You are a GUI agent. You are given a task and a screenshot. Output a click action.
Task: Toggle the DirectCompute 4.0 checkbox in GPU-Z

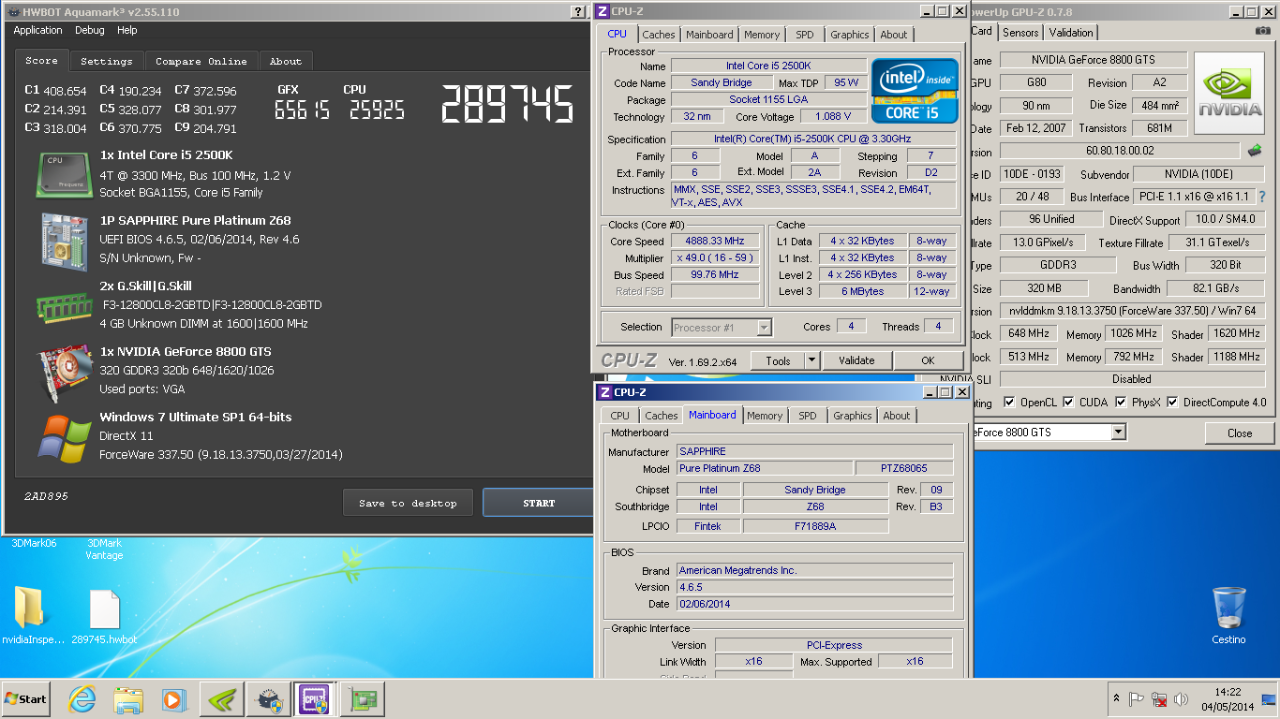(x=1172, y=402)
